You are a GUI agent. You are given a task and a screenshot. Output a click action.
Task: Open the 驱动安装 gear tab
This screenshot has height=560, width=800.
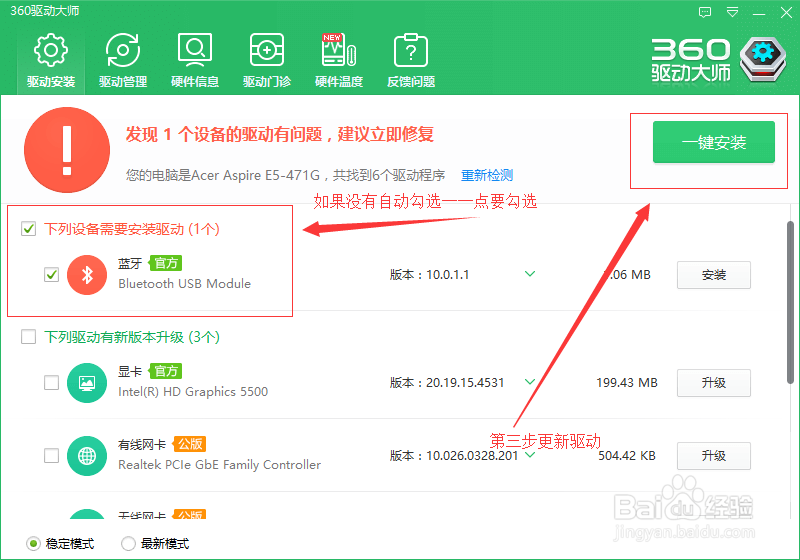pyautogui.click(x=51, y=60)
